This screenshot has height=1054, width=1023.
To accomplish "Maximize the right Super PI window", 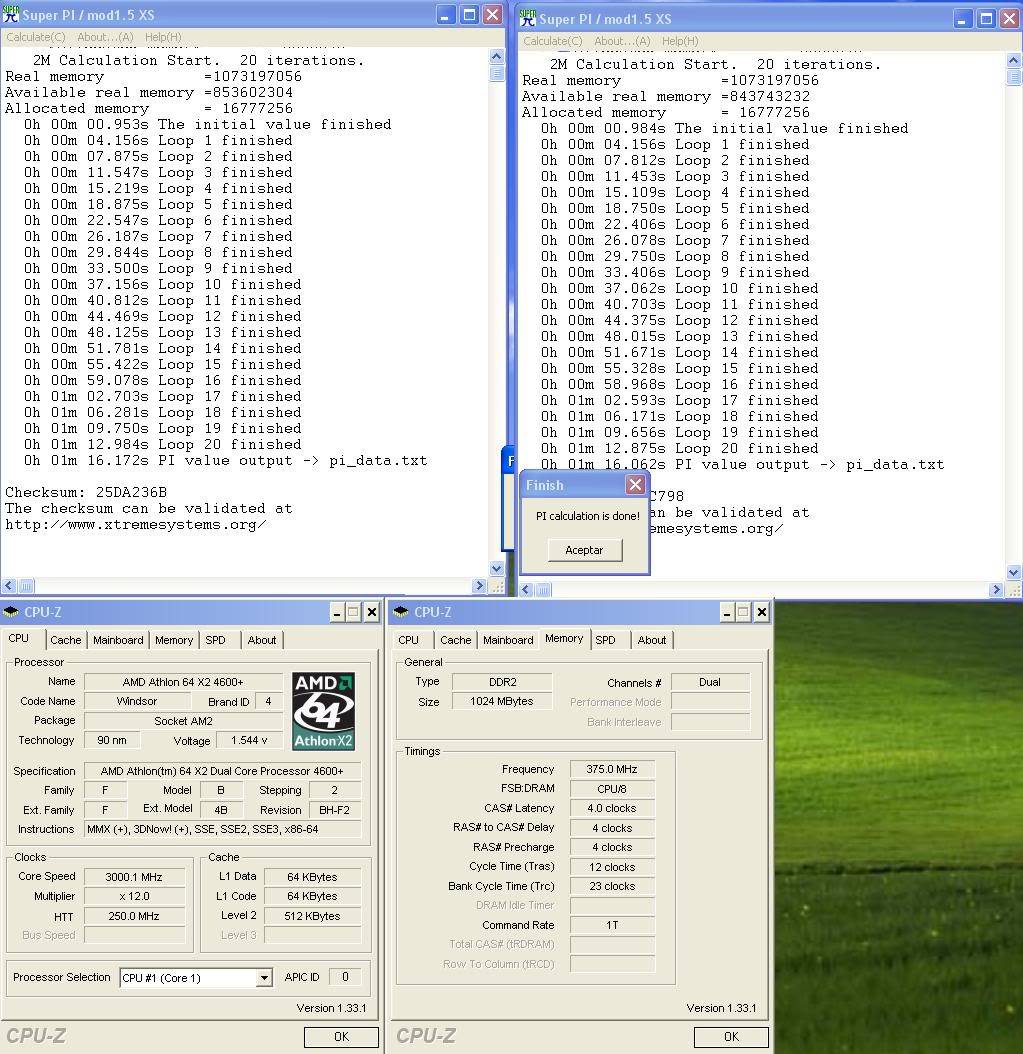I will (x=986, y=19).
